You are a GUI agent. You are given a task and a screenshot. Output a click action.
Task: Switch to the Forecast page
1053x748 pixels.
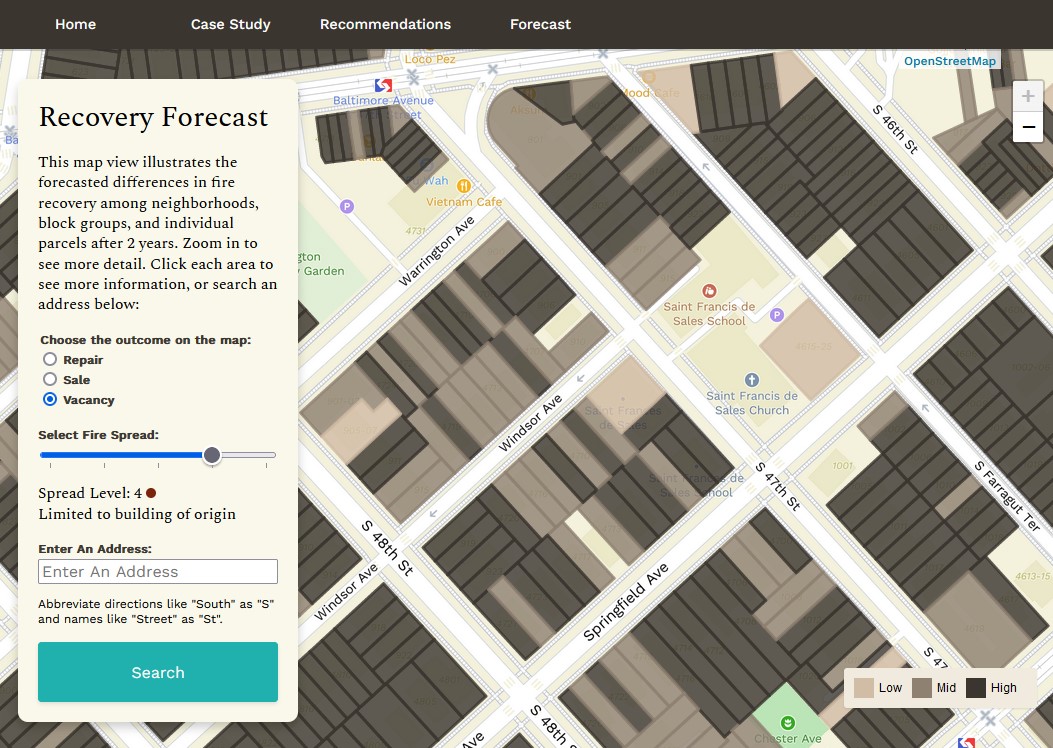pyautogui.click(x=541, y=24)
